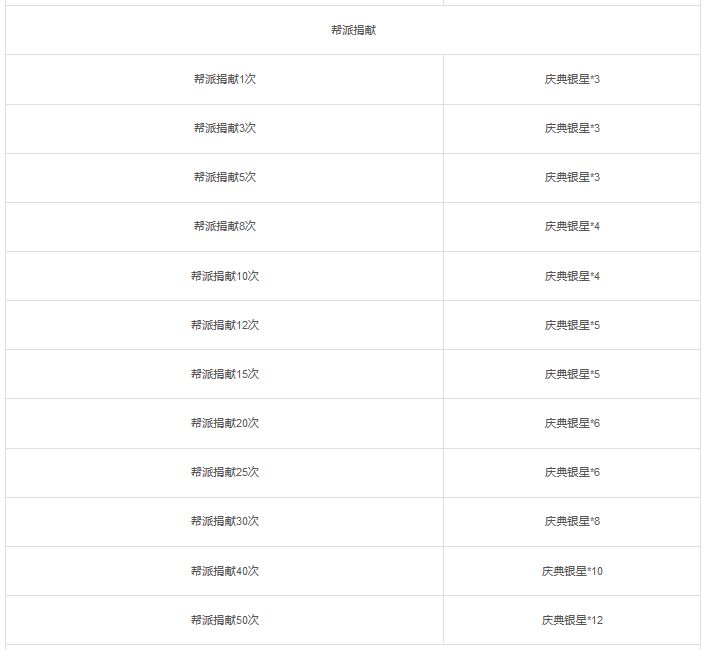Select the 帮派捐献1次 cell

coord(224,80)
